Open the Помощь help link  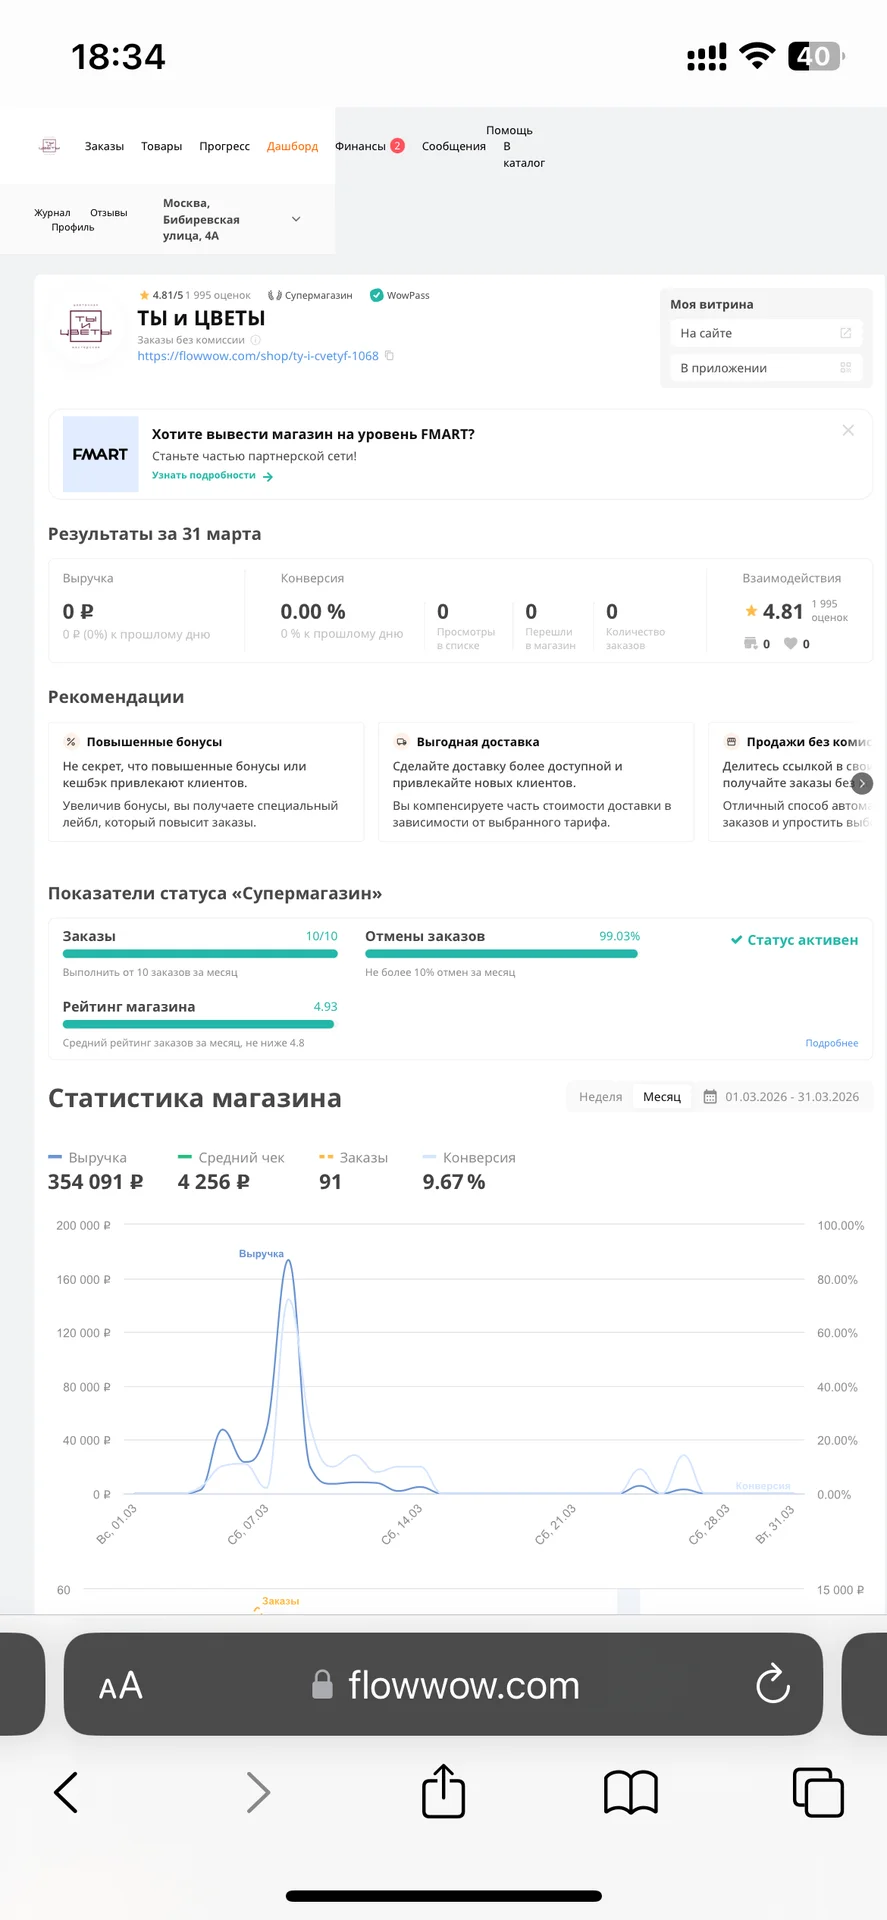click(509, 130)
